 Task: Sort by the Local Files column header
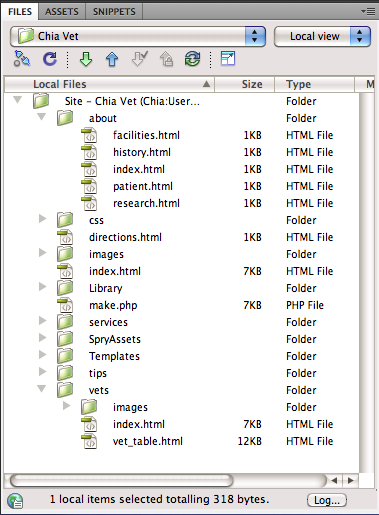click(x=109, y=84)
